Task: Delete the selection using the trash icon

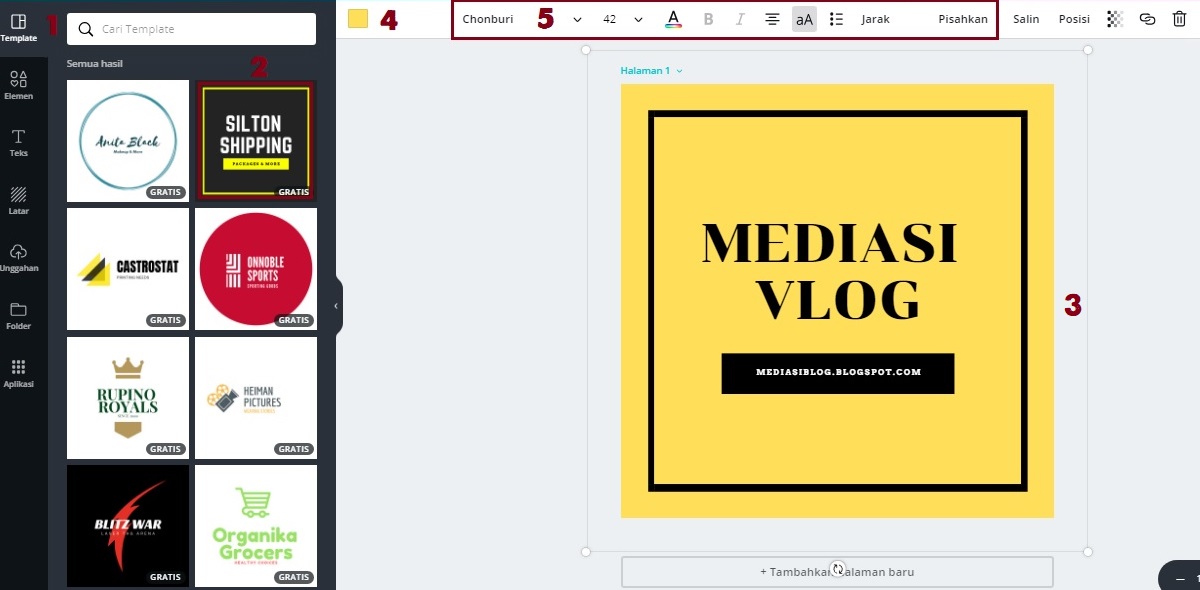Action: coord(1180,18)
